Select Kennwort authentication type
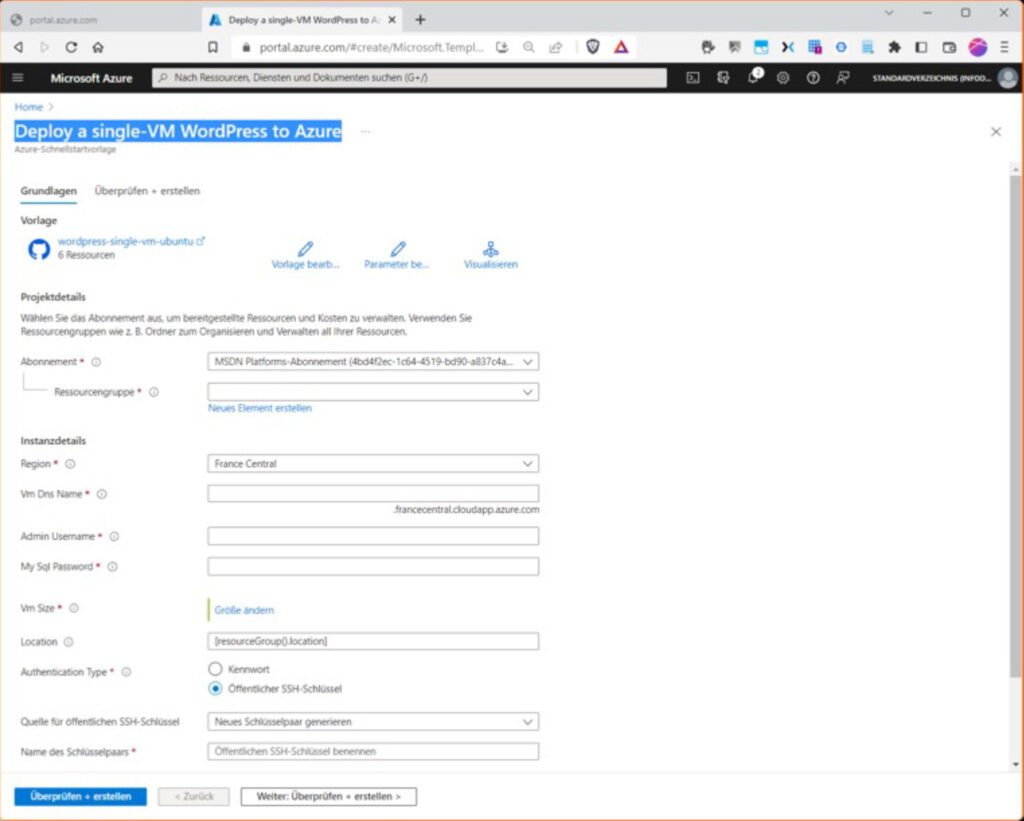The image size is (1024, 821). pyautogui.click(x=215, y=669)
